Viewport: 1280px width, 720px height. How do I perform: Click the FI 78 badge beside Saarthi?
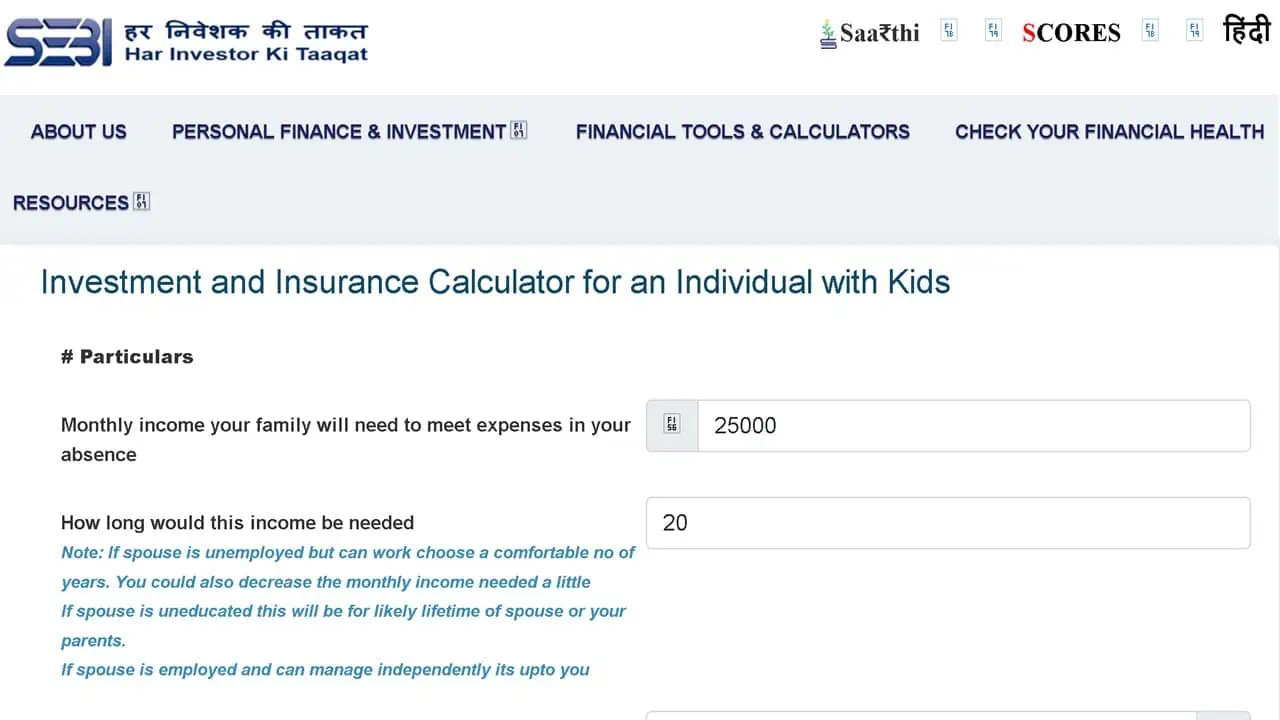pos(947,29)
